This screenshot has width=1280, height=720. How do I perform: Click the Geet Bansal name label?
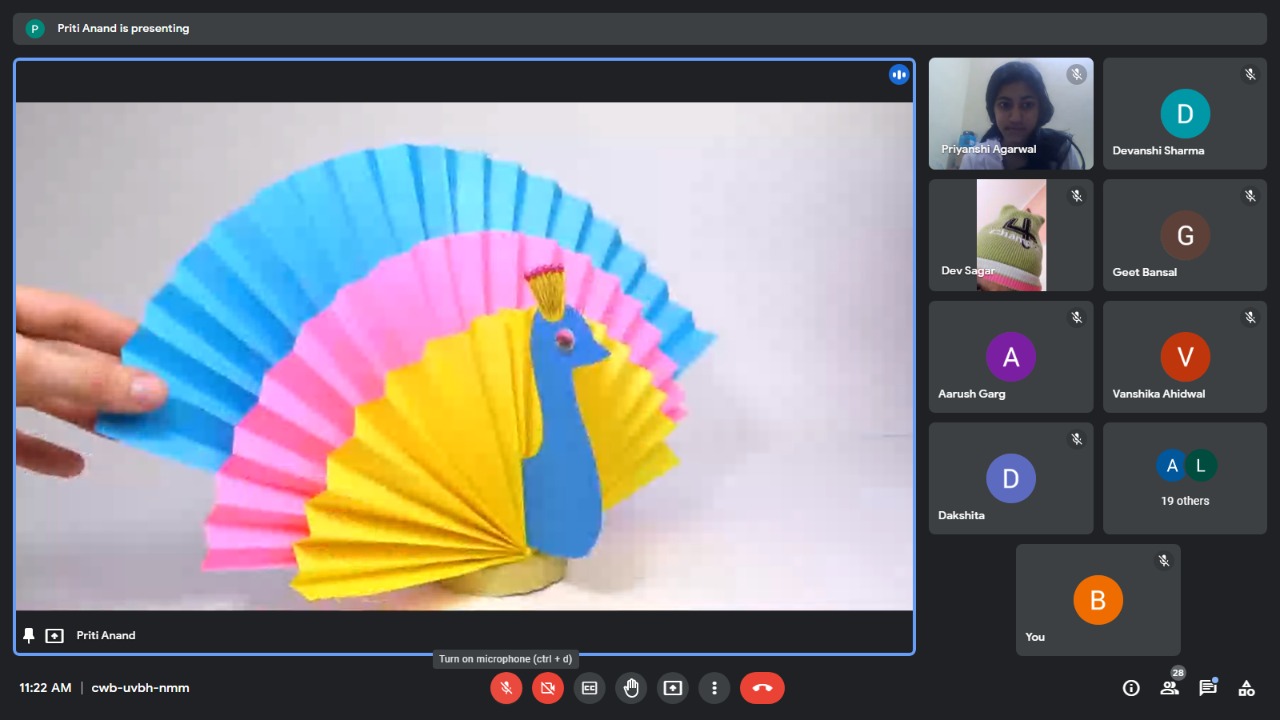[1144, 272]
